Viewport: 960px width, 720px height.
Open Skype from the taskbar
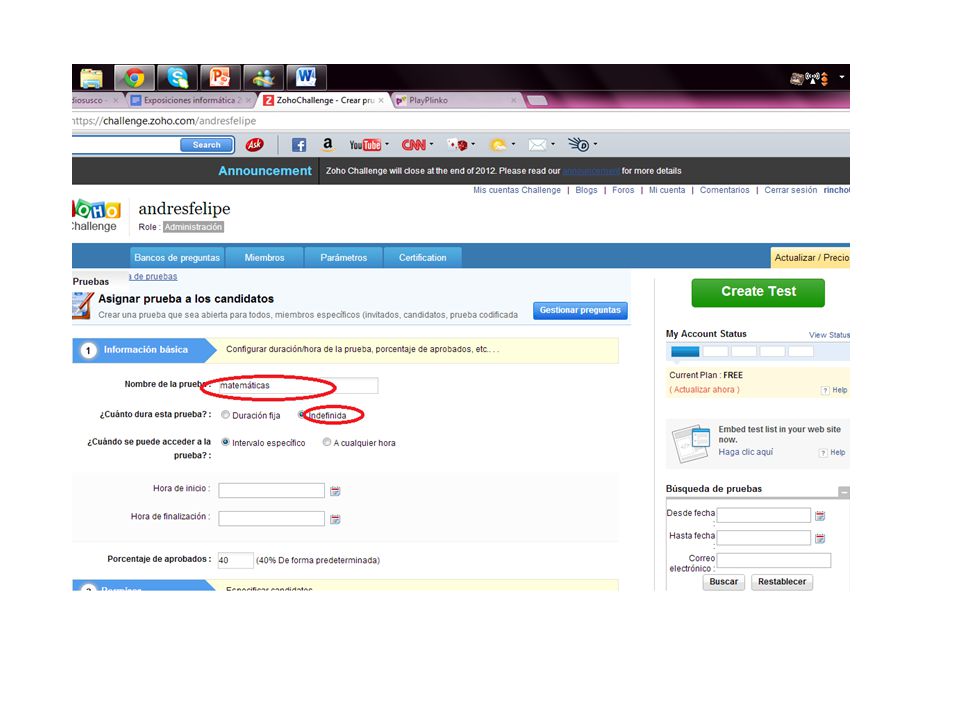coord(178,78)
